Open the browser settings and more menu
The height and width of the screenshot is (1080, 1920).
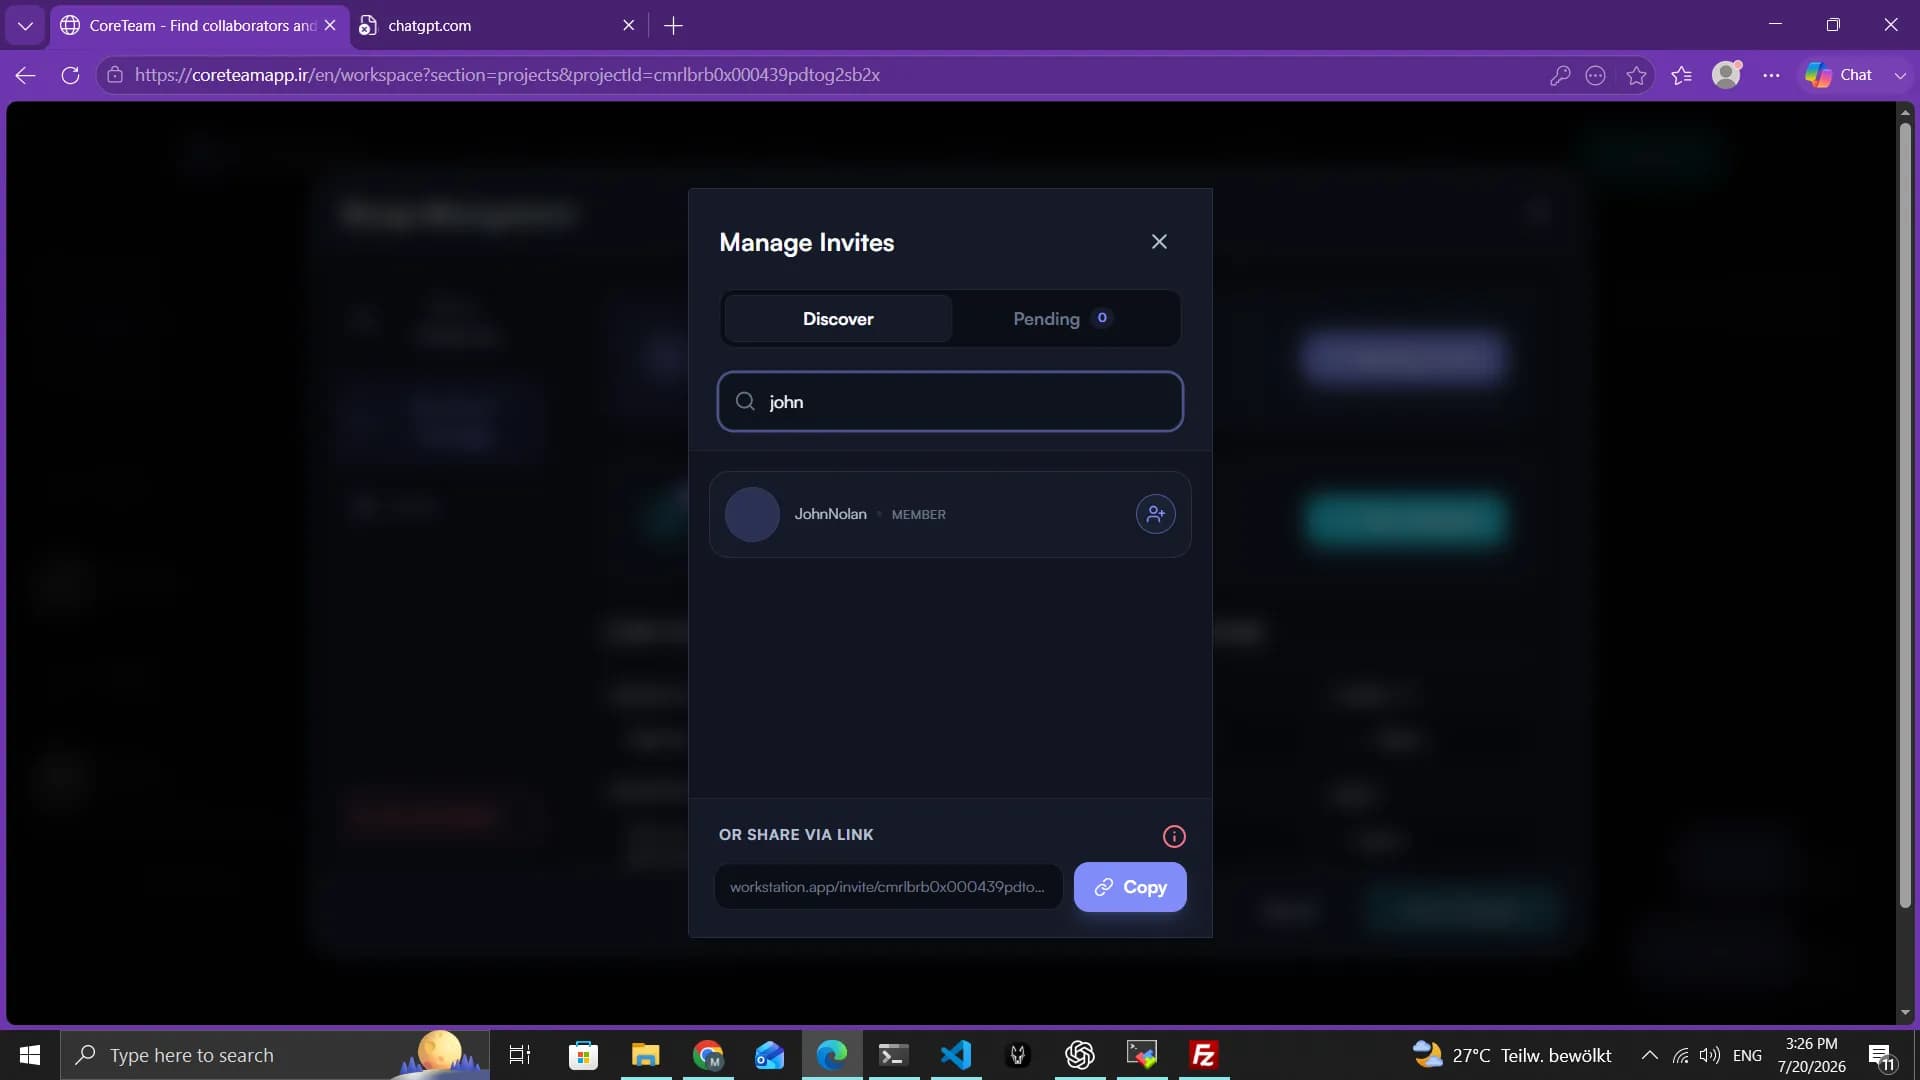click(x=1771, y=75)
